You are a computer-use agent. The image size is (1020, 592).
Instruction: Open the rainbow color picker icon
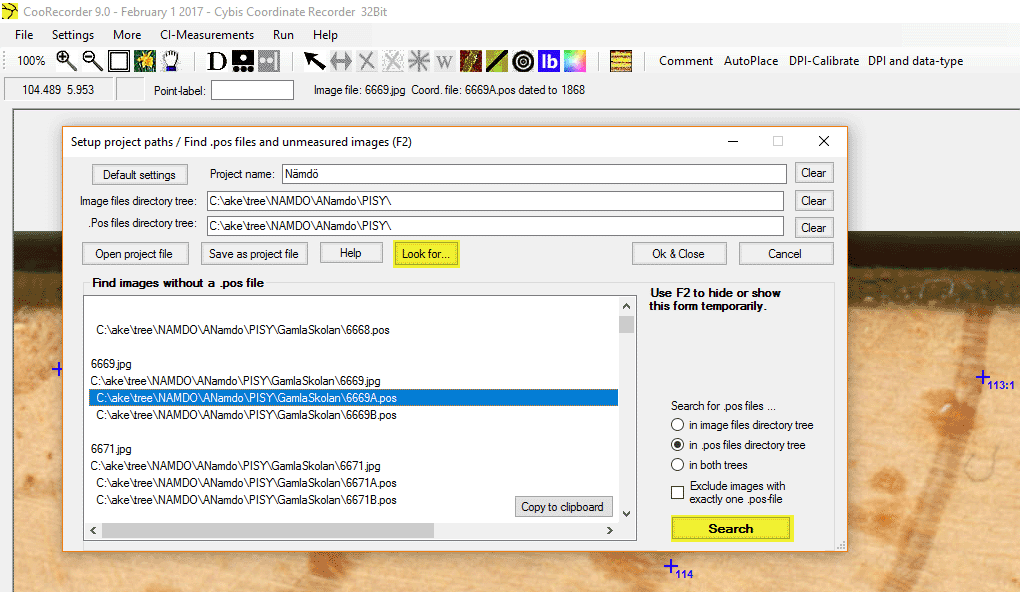575,61
